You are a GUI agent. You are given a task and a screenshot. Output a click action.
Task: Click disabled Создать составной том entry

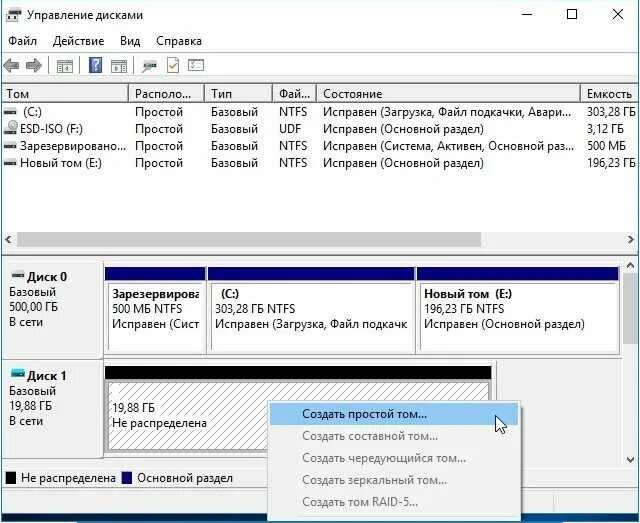coord(394,436)
